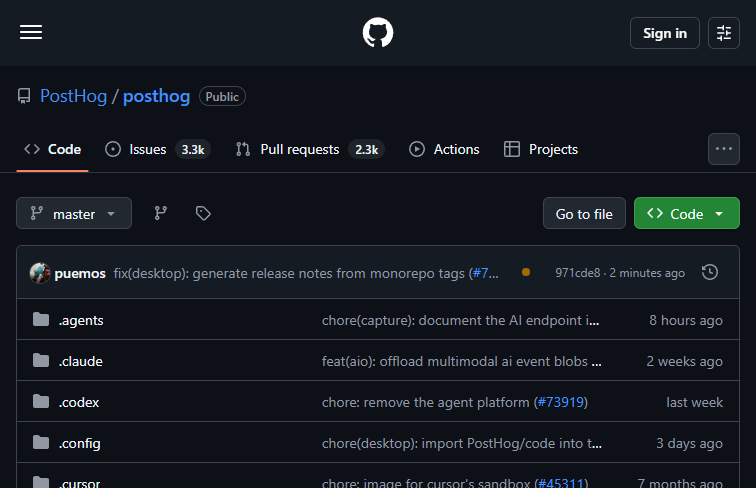This screenshot has width=756, height=488.
Task: Click the Issues count badge 3.3k
Action: click(193, 149)
